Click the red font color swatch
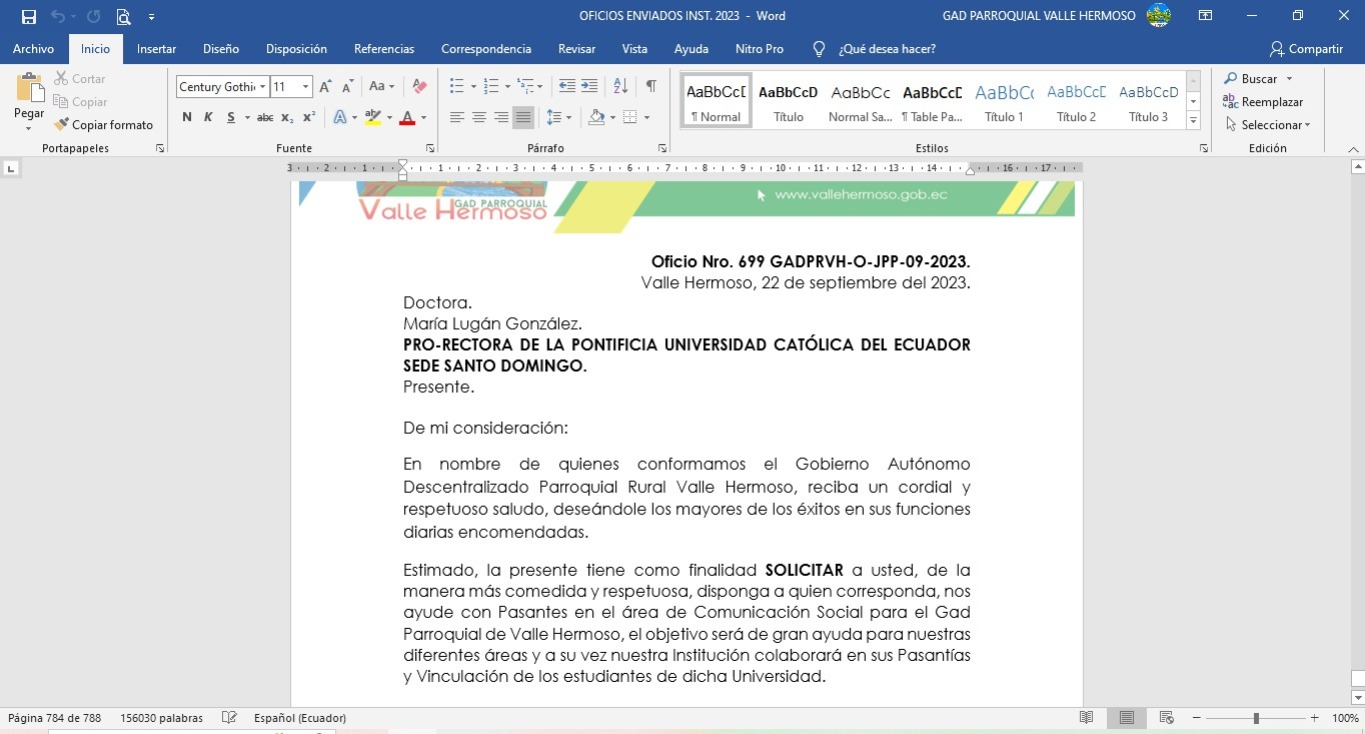 click(x=407, y=117)
